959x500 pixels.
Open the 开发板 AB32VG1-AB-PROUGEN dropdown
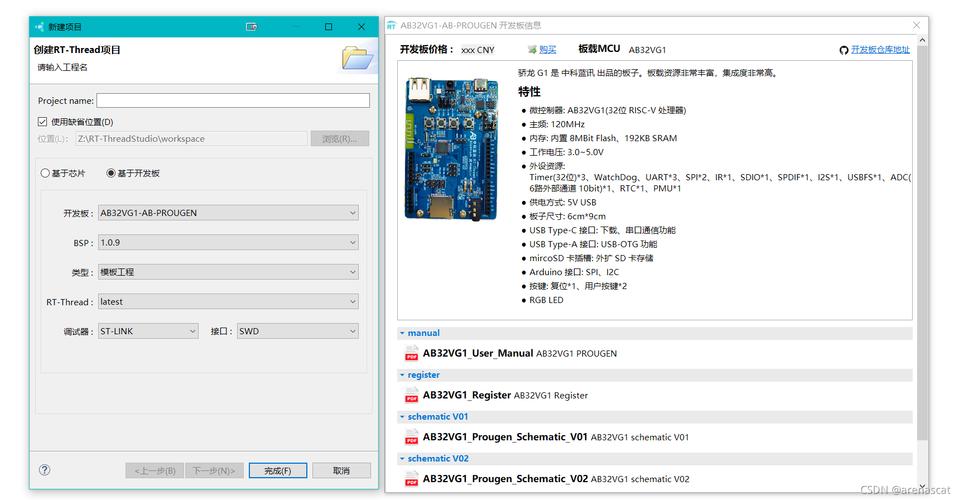(x=228, y=213)
